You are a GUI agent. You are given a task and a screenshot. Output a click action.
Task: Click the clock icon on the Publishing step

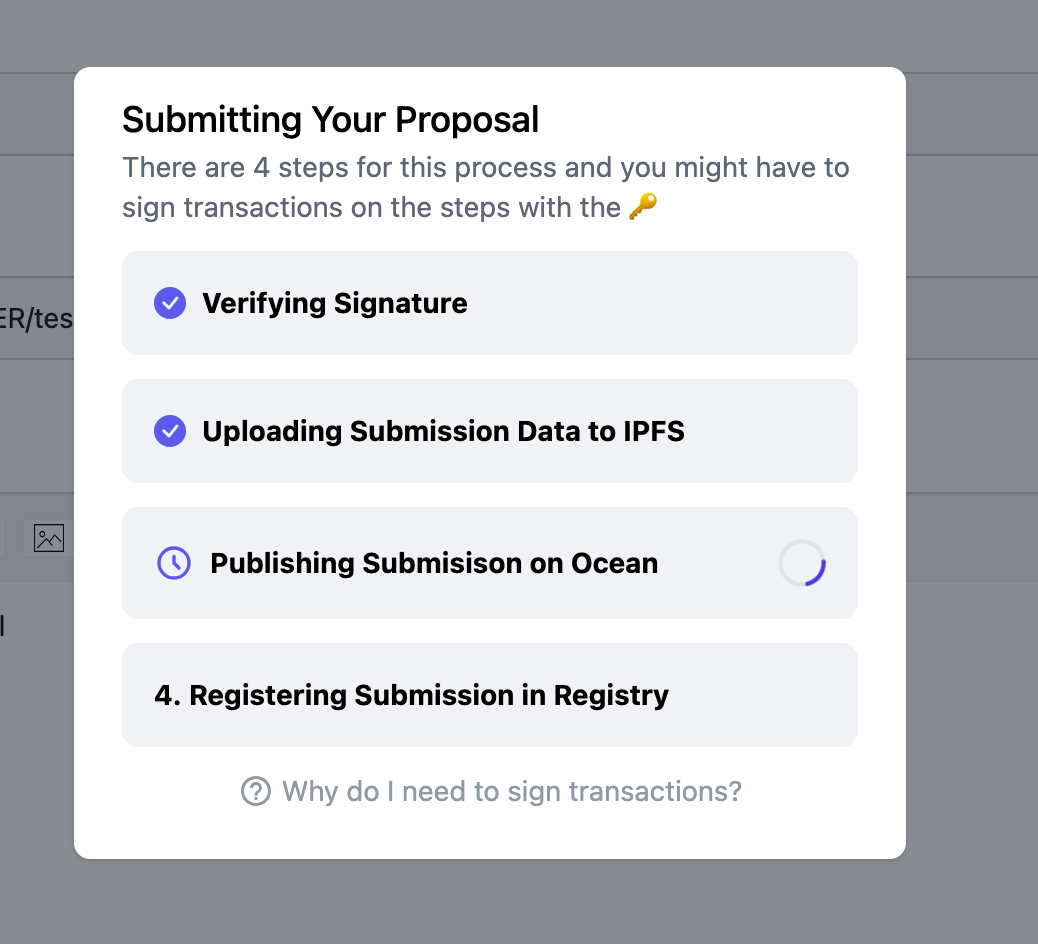174,563
